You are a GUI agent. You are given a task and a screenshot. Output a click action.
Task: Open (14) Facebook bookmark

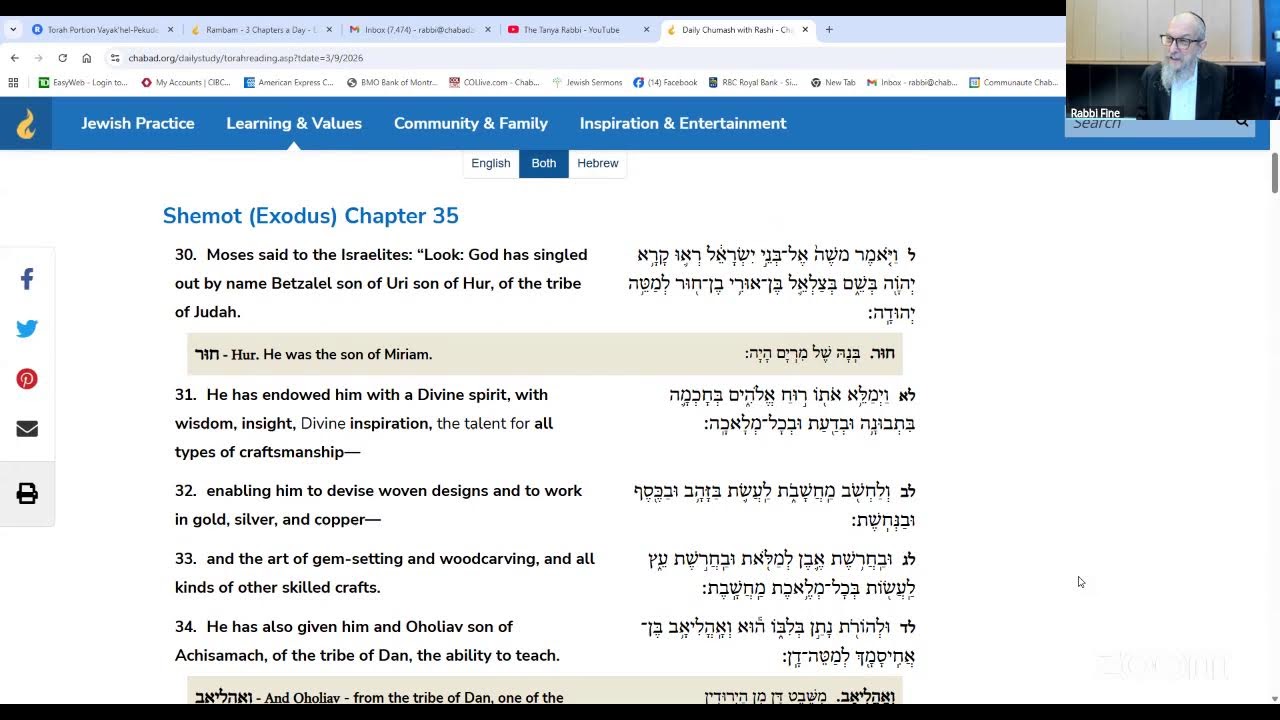(x=666, y=83)
